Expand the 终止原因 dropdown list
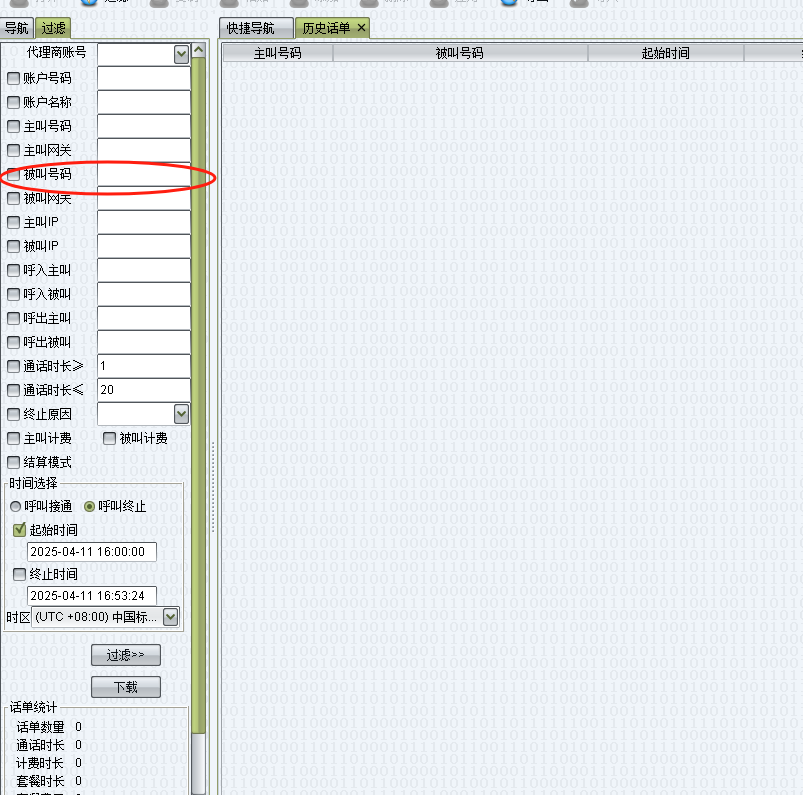The width and height of the screenshot is (803, 795). click(181, 413)
